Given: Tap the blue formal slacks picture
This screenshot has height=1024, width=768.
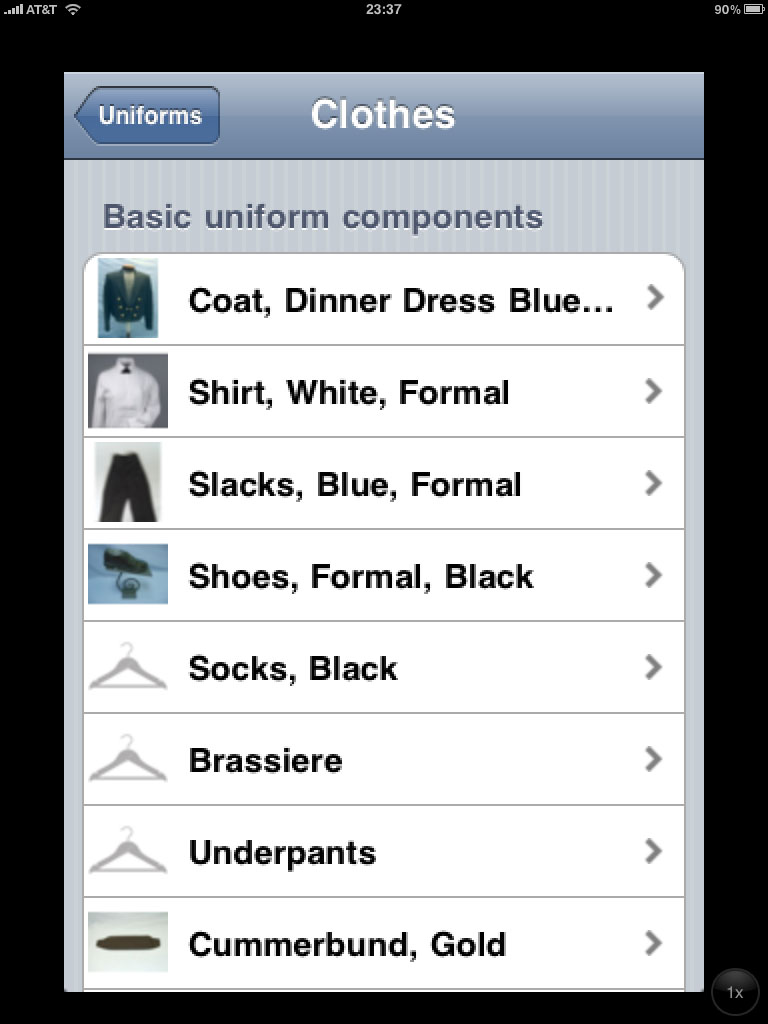Looking at the screenshot, I should (x=128, y=483).
